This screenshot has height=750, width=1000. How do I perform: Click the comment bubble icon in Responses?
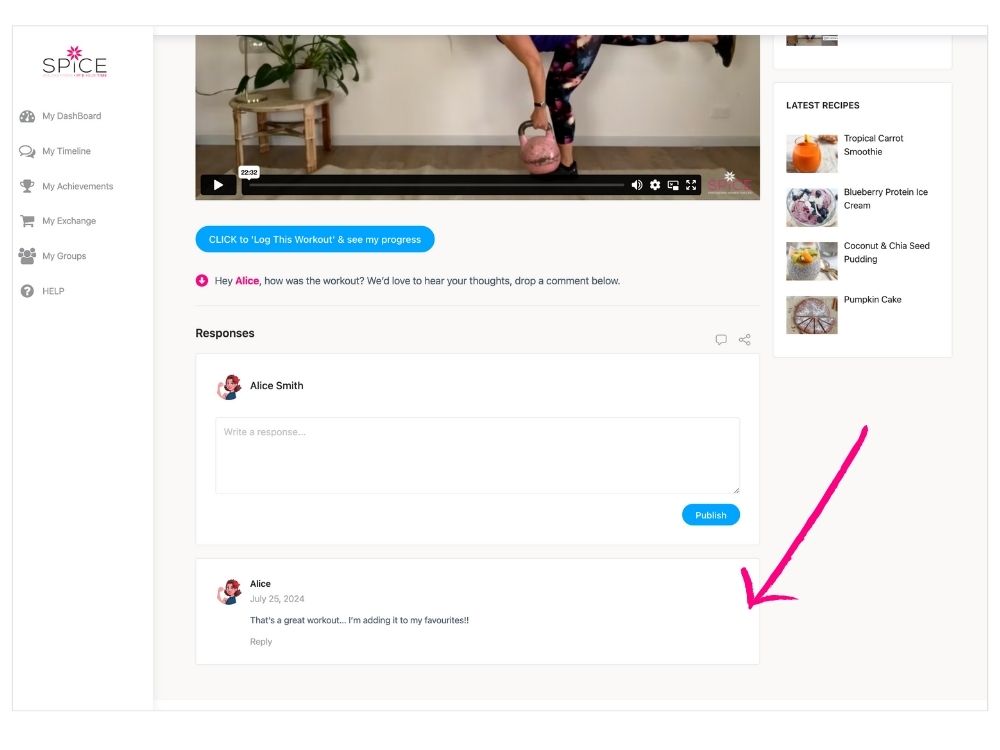coord(721,340)
